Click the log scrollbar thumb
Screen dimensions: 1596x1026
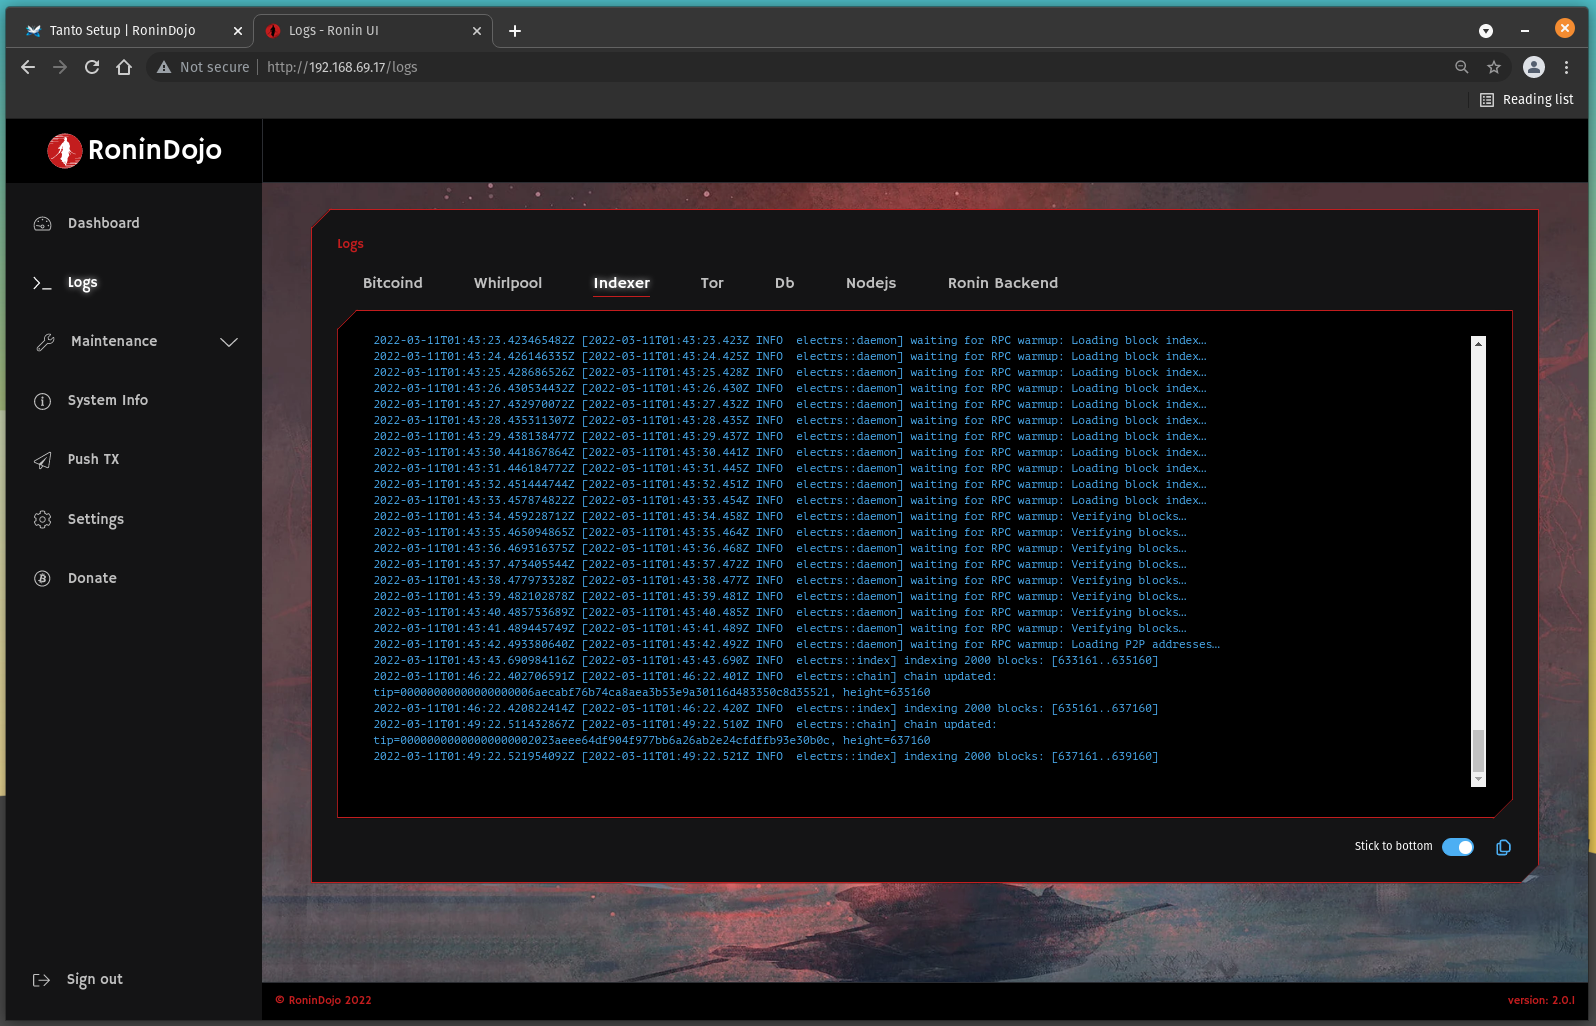[1478, 751]
